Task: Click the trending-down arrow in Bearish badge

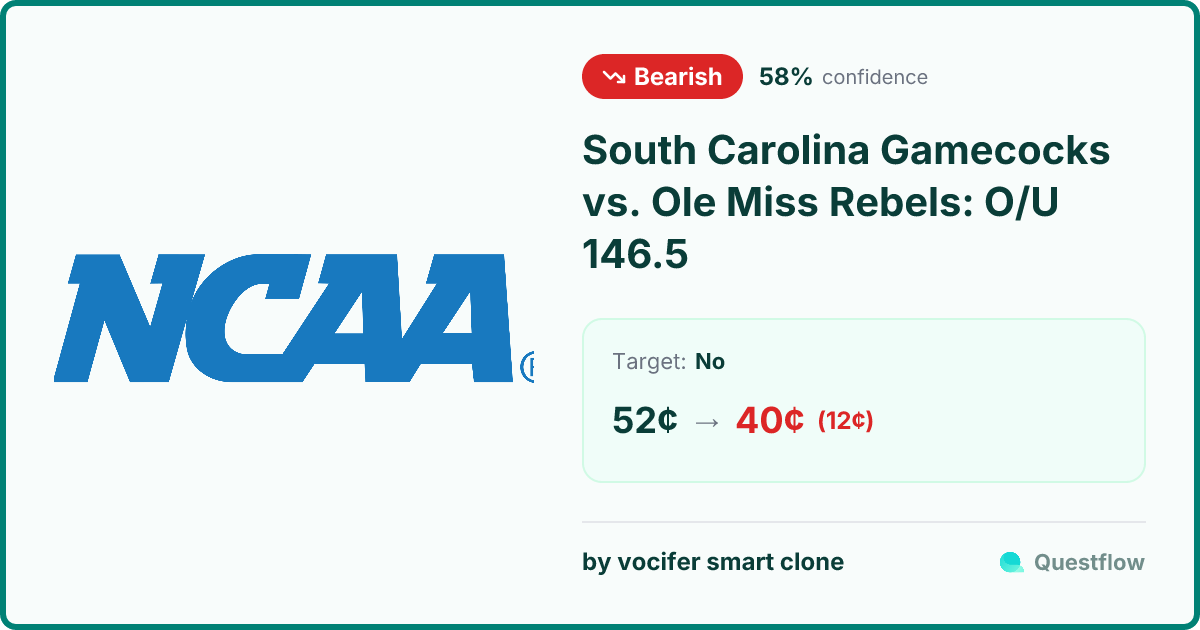Action: (x=613, y=77)
